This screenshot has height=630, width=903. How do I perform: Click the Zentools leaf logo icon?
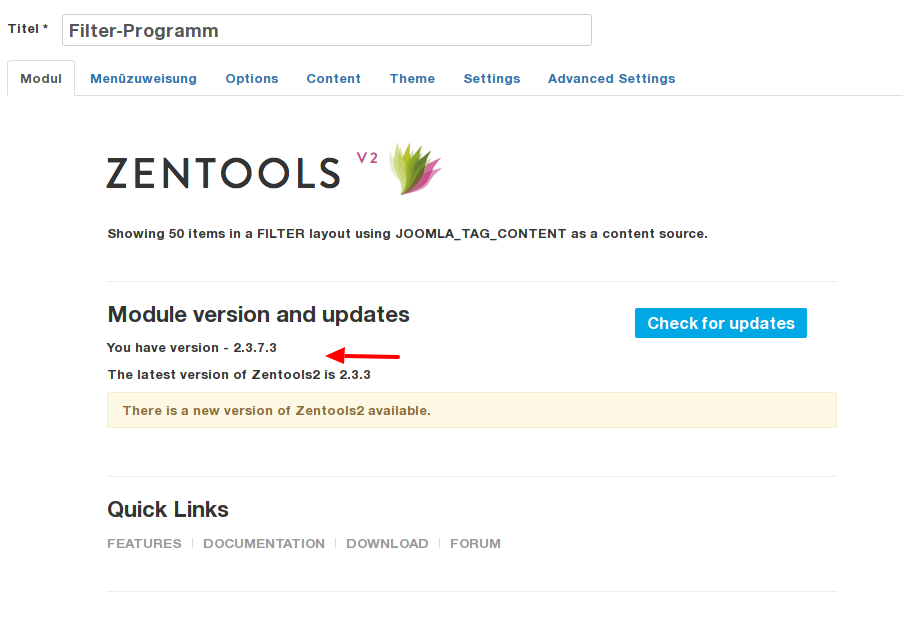pyautogui.click(x=415, y=168)
